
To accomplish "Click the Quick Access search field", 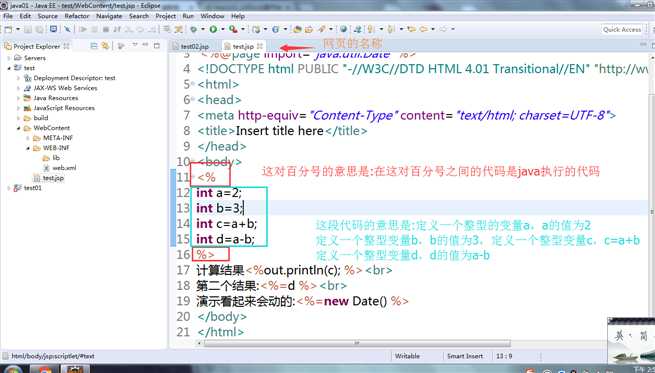I will click(622, 29).
